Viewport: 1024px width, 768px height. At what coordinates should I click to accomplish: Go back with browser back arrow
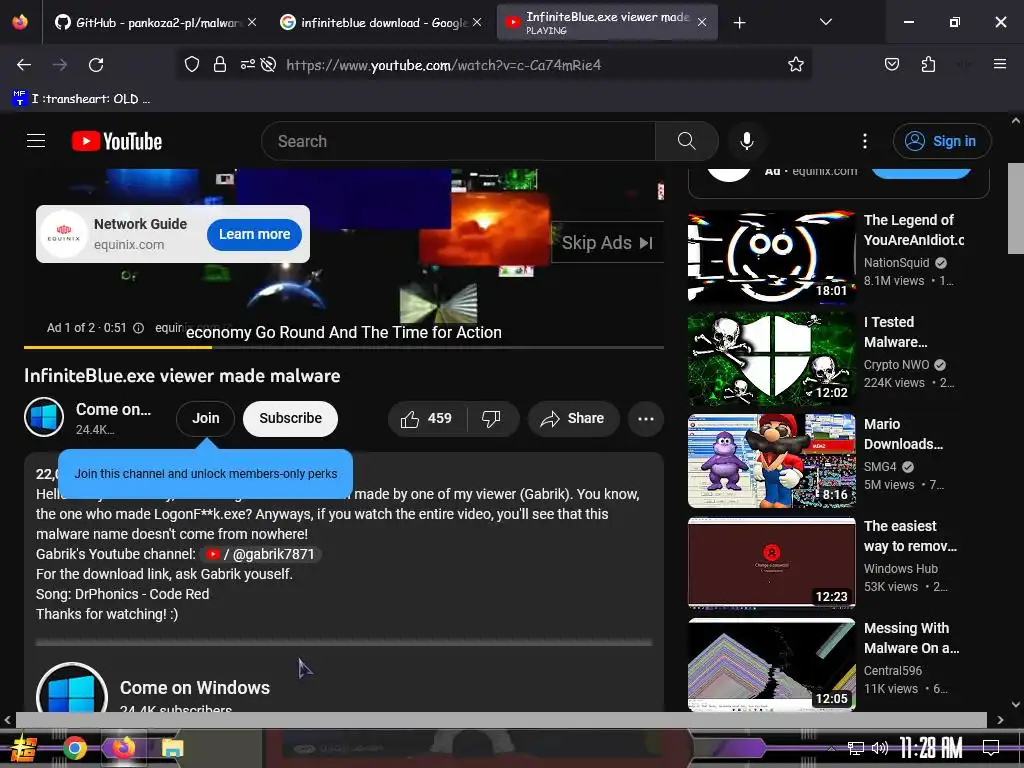(24, 65)
